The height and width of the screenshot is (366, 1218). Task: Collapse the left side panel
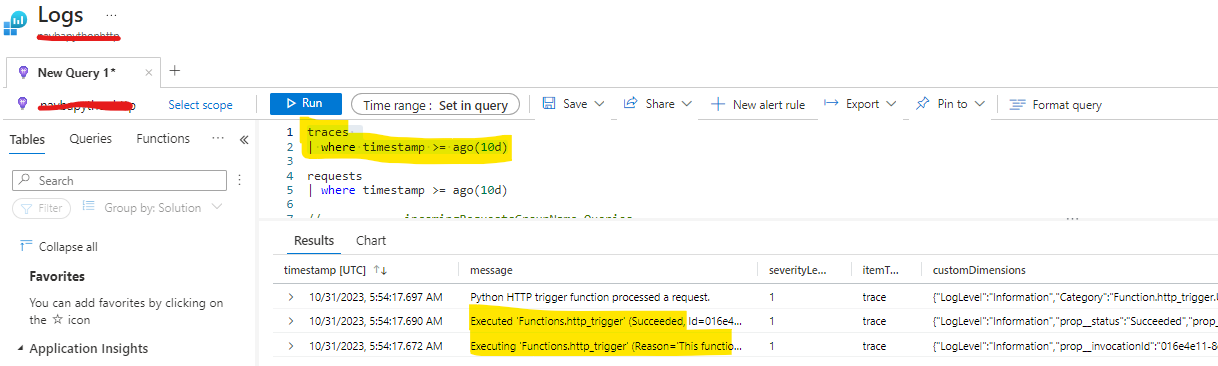pyautogui.click(x=243, y=140)
